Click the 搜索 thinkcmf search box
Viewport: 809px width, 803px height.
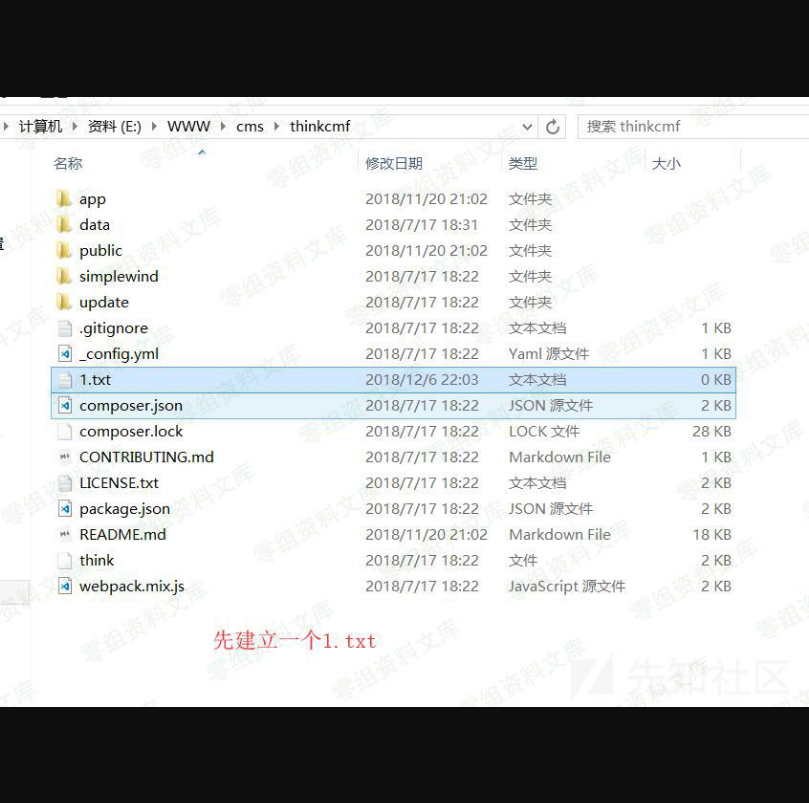[x=690, y=127]
